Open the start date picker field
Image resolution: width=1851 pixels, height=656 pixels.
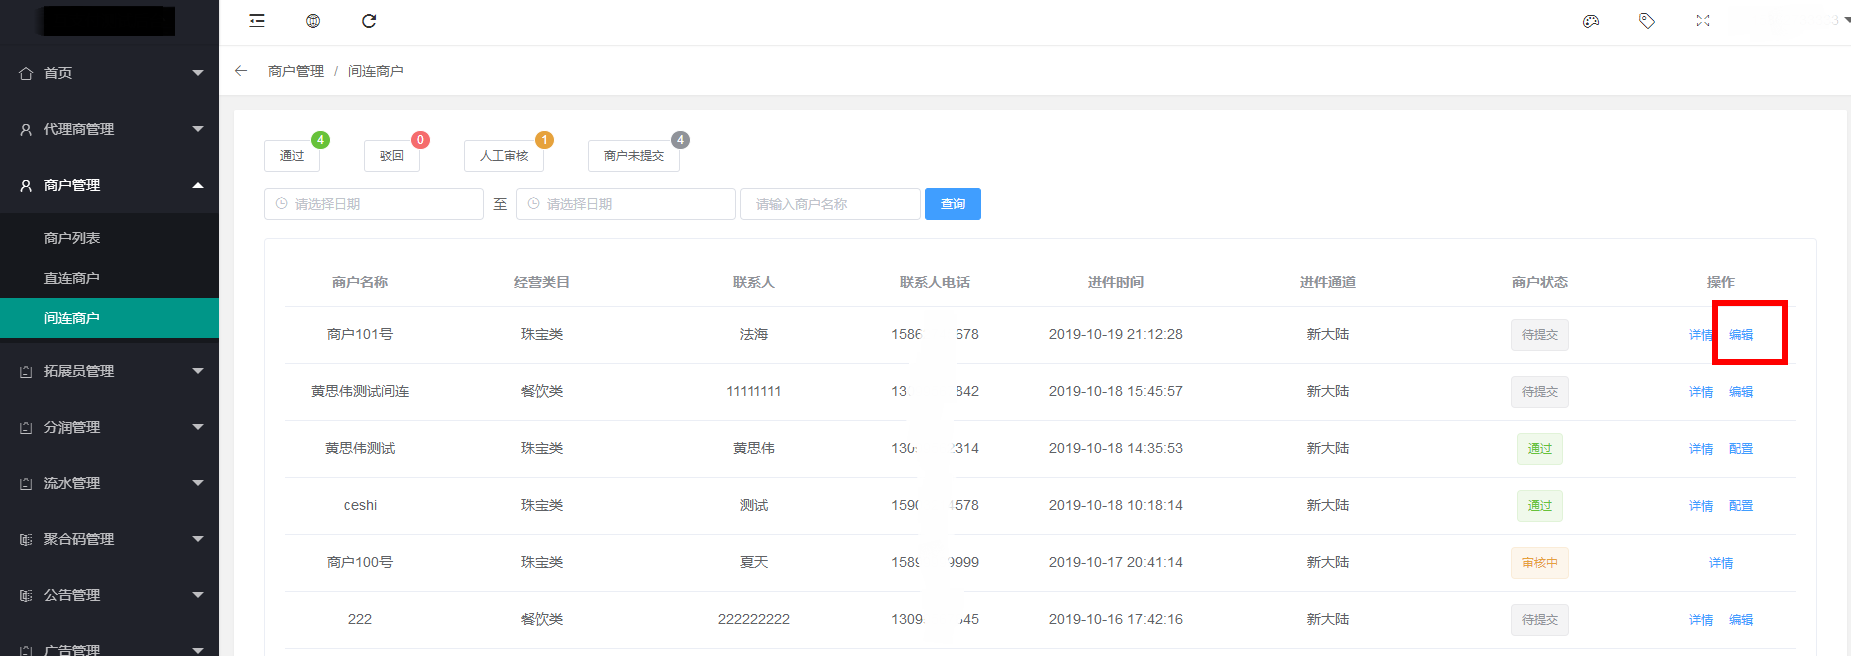[x=374, y=204]
